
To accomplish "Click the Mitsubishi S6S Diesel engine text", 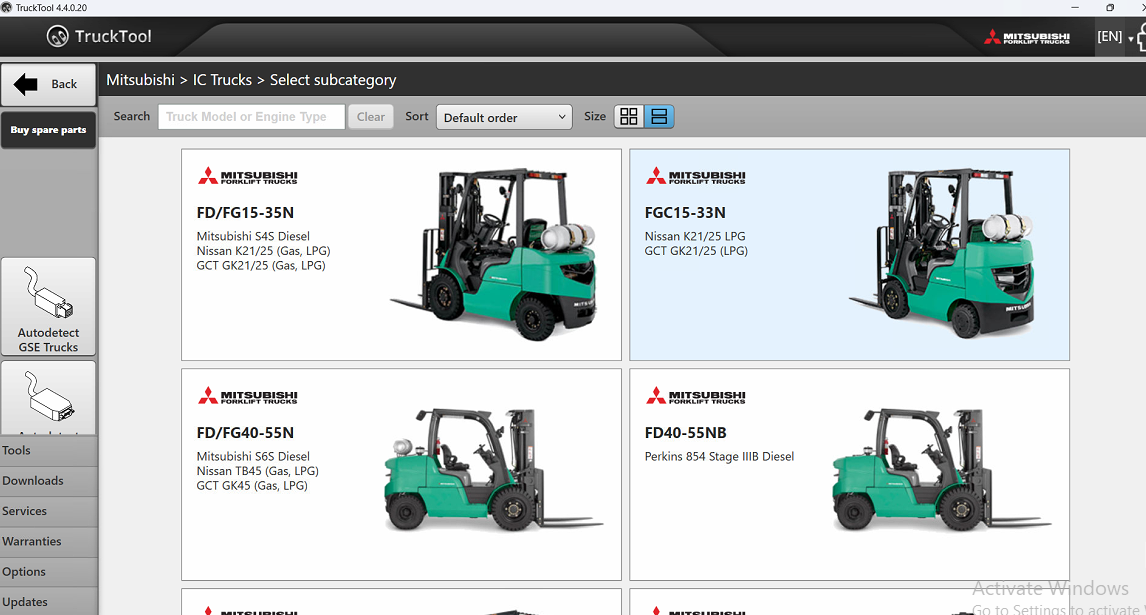I will pyautogui.click(x=253, y=456).
